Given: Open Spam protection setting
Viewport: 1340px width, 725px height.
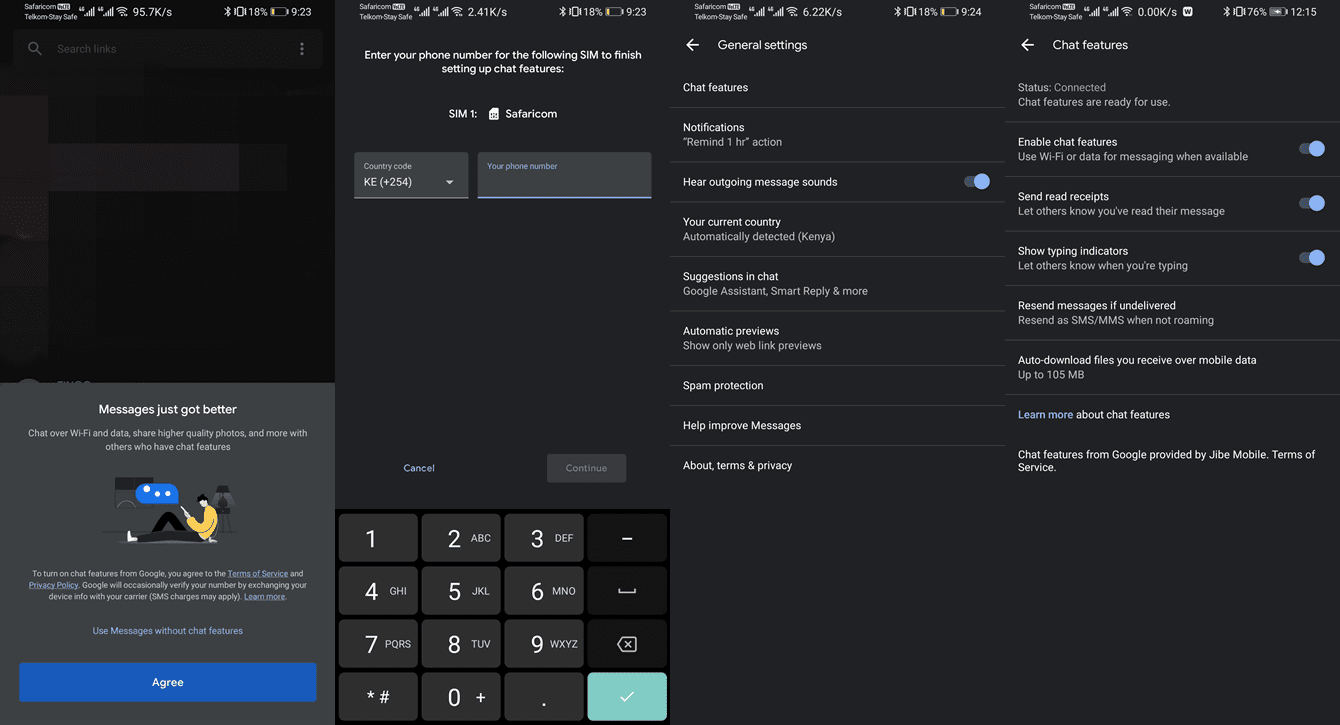Looking at the screenshot, I should coord(837,386).
